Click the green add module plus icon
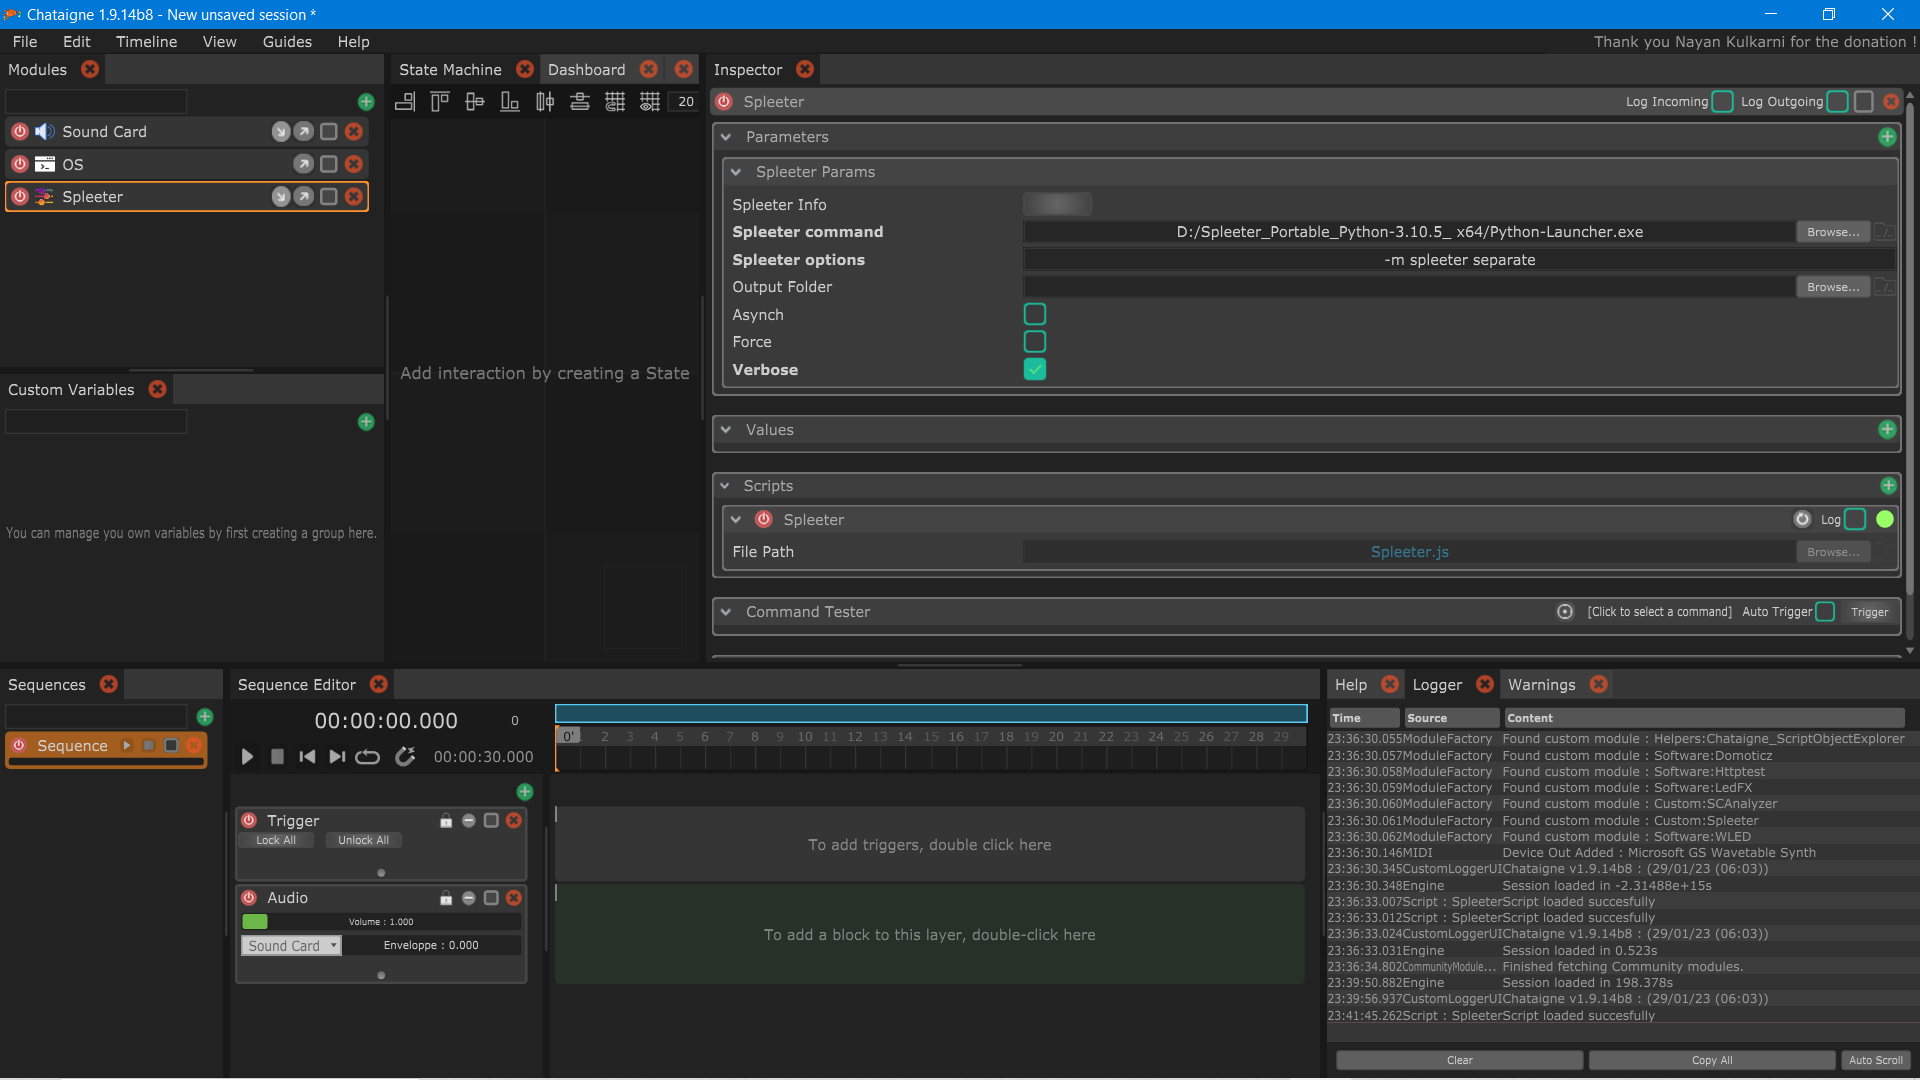The width and height of the screenshot is (1920, 1080). [366, 102]
